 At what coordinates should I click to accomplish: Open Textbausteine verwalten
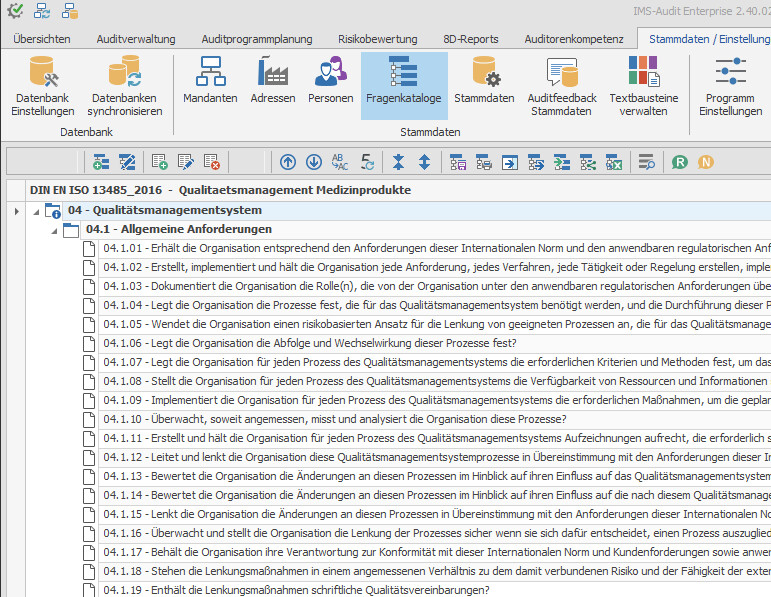pos(644,87)
